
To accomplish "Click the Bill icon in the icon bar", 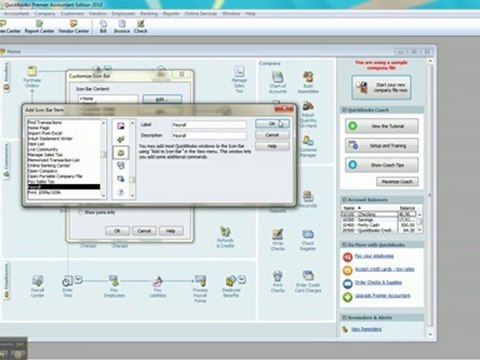I will pos(103,27).
